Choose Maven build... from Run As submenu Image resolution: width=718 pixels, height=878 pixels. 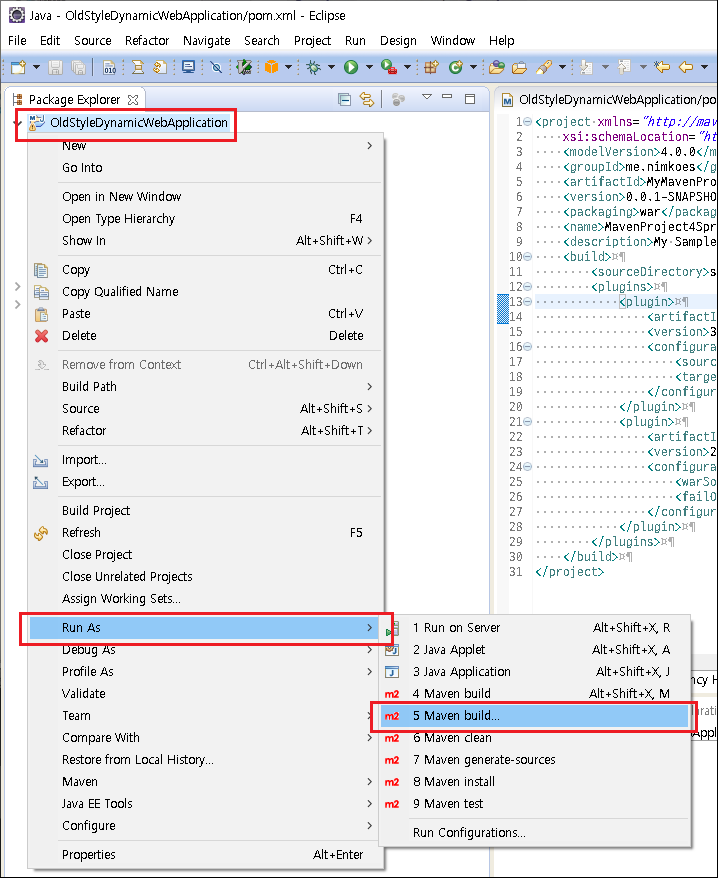pyautogui.click(x=534, y=716)
